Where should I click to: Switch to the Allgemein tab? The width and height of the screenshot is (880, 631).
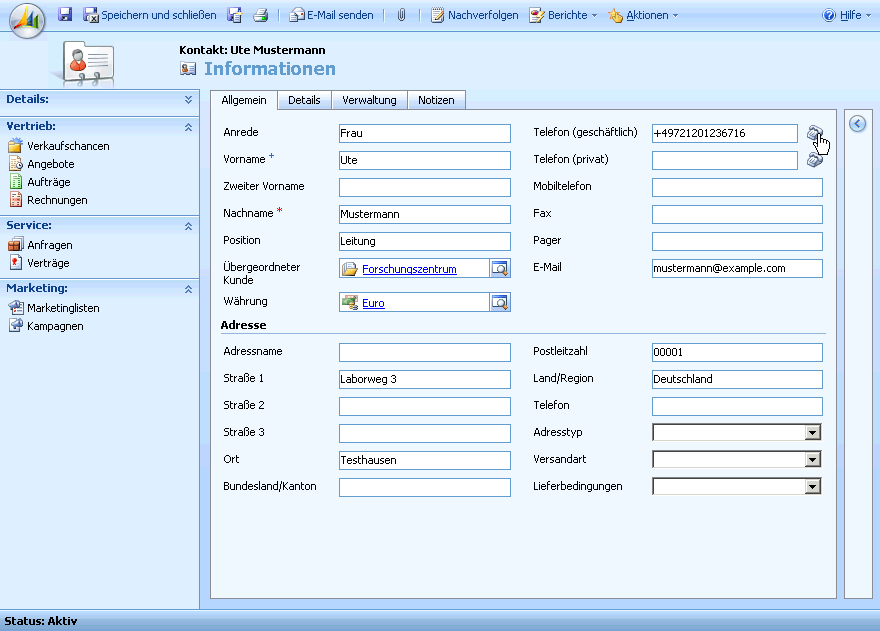(244, 100)
